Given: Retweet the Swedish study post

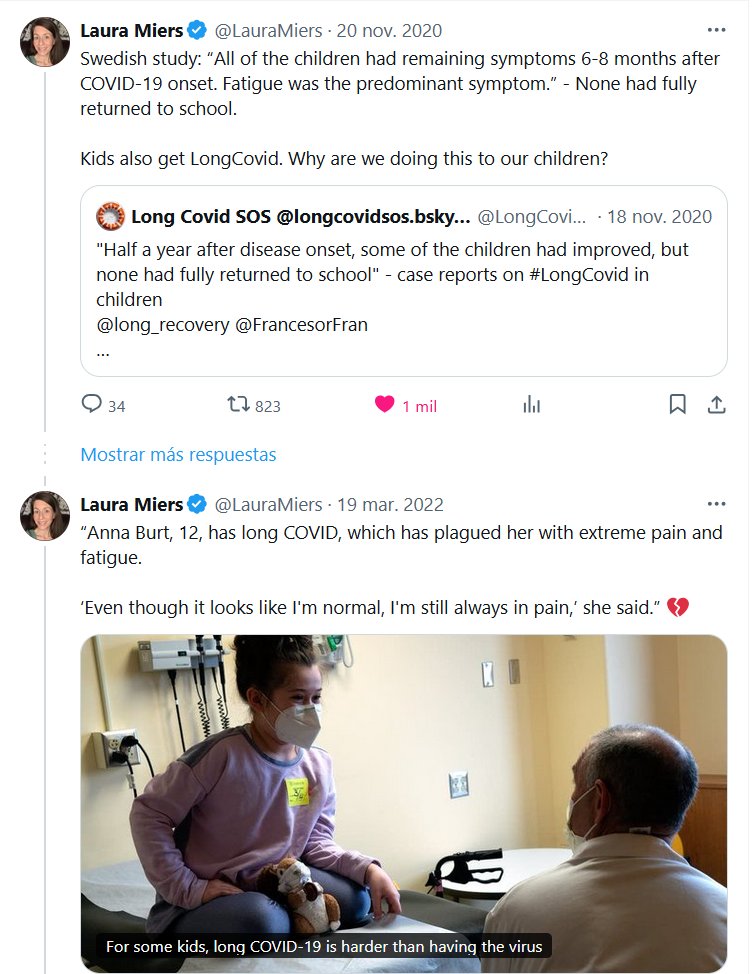Looking at the screenshot, I should pyautogui.click(x=238, y=405).
